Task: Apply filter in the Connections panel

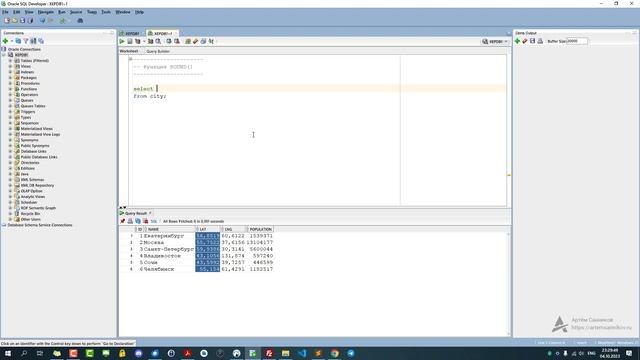Action: click(x=26, y=41)
